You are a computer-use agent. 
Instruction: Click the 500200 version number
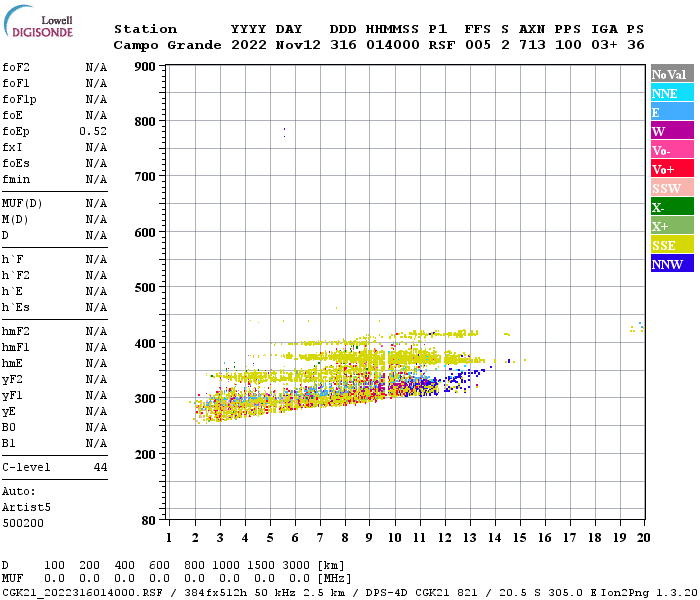pos(23,523)
